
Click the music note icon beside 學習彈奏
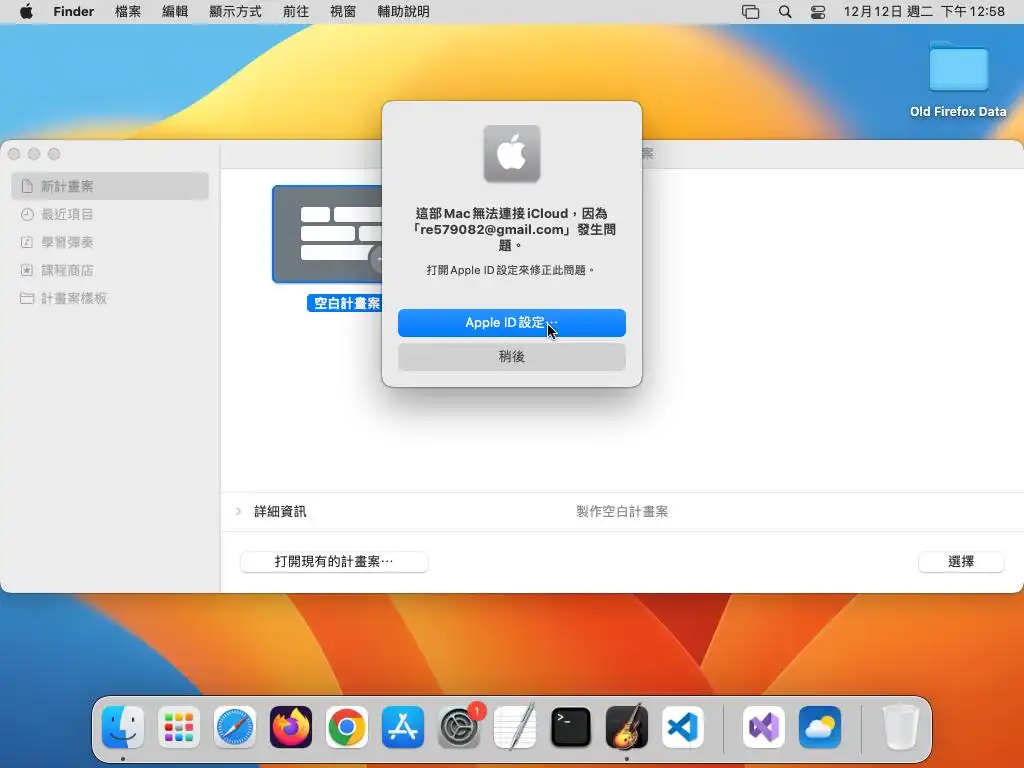(x=27, y=242)
